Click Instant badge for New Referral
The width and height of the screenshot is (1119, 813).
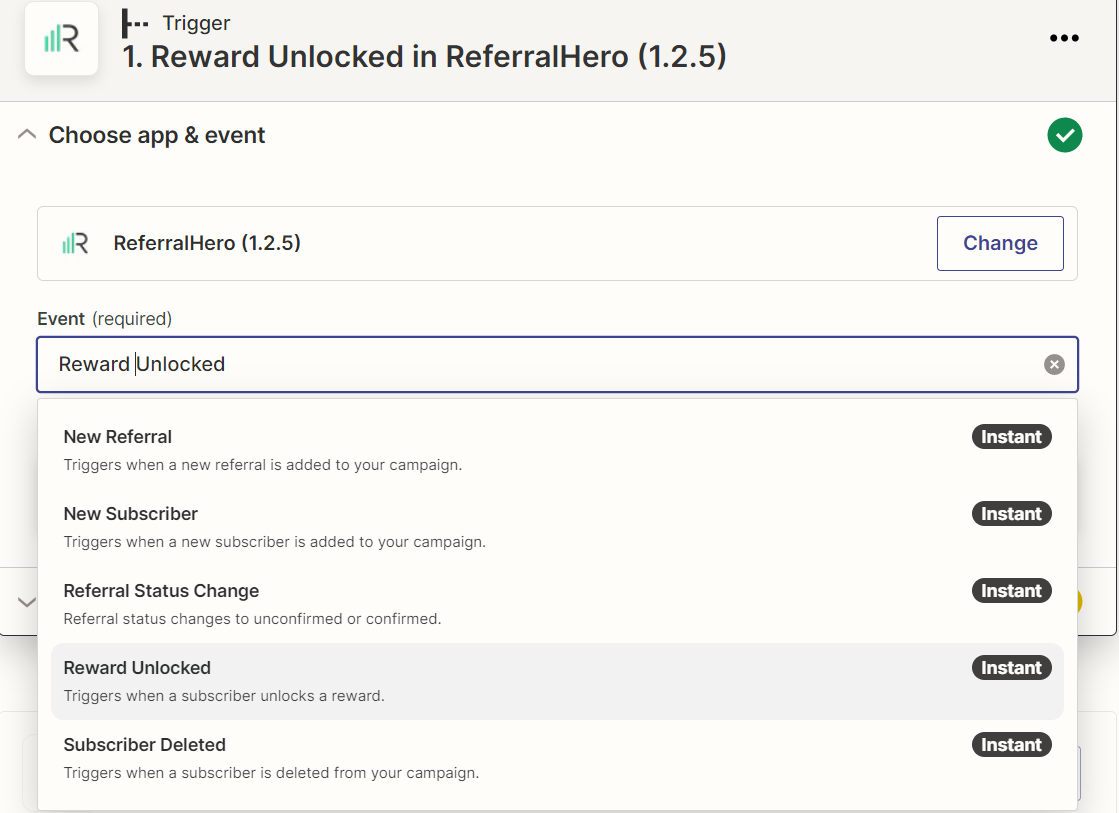1011,437
